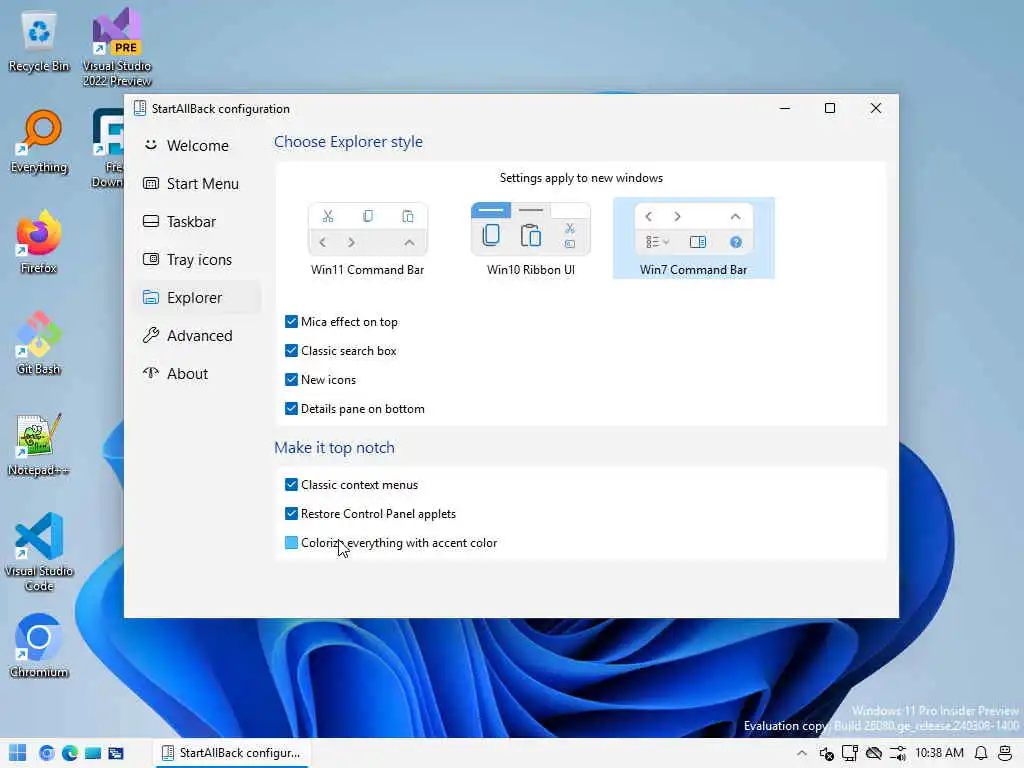The image size is (1024, 768).
Task: Open the Welcome section
Action: [x=198, y=146]
